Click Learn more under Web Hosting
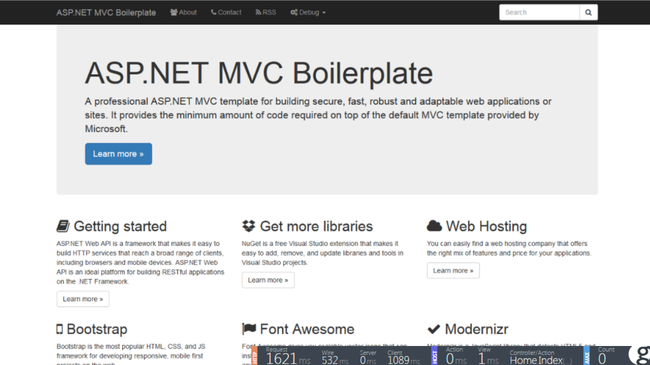The width and height of the screenshot is (650, 365). pos(453,270)
